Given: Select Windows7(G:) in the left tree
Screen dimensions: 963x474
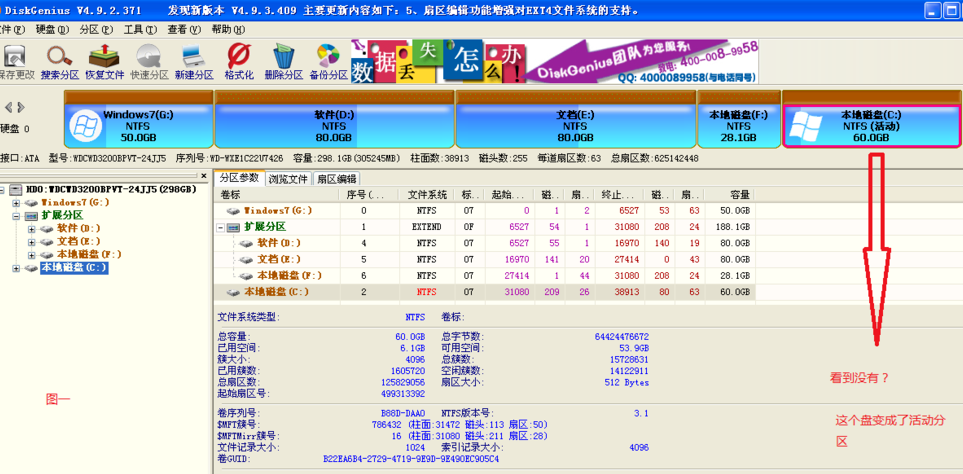Looking at the screenshot, I should pos(75,203).
